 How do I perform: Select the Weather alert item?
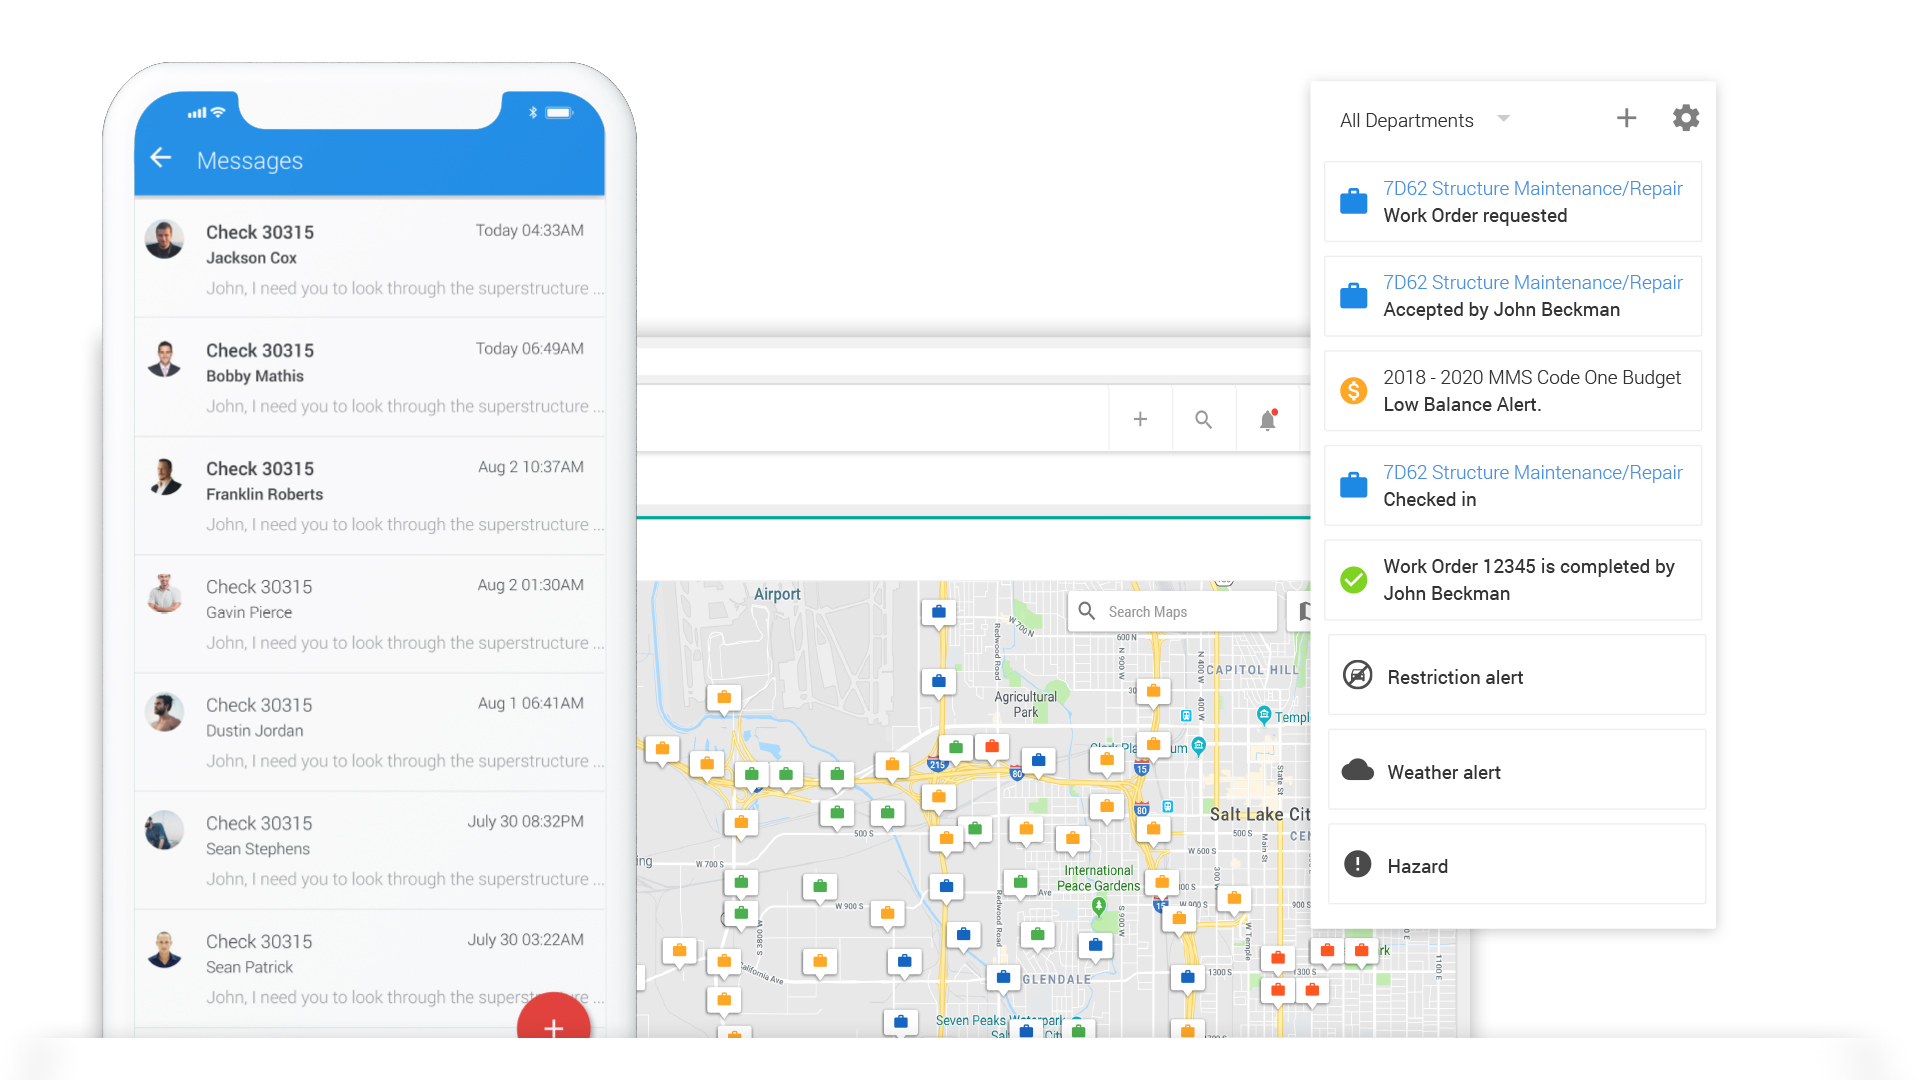click(x=1516, y=770)
